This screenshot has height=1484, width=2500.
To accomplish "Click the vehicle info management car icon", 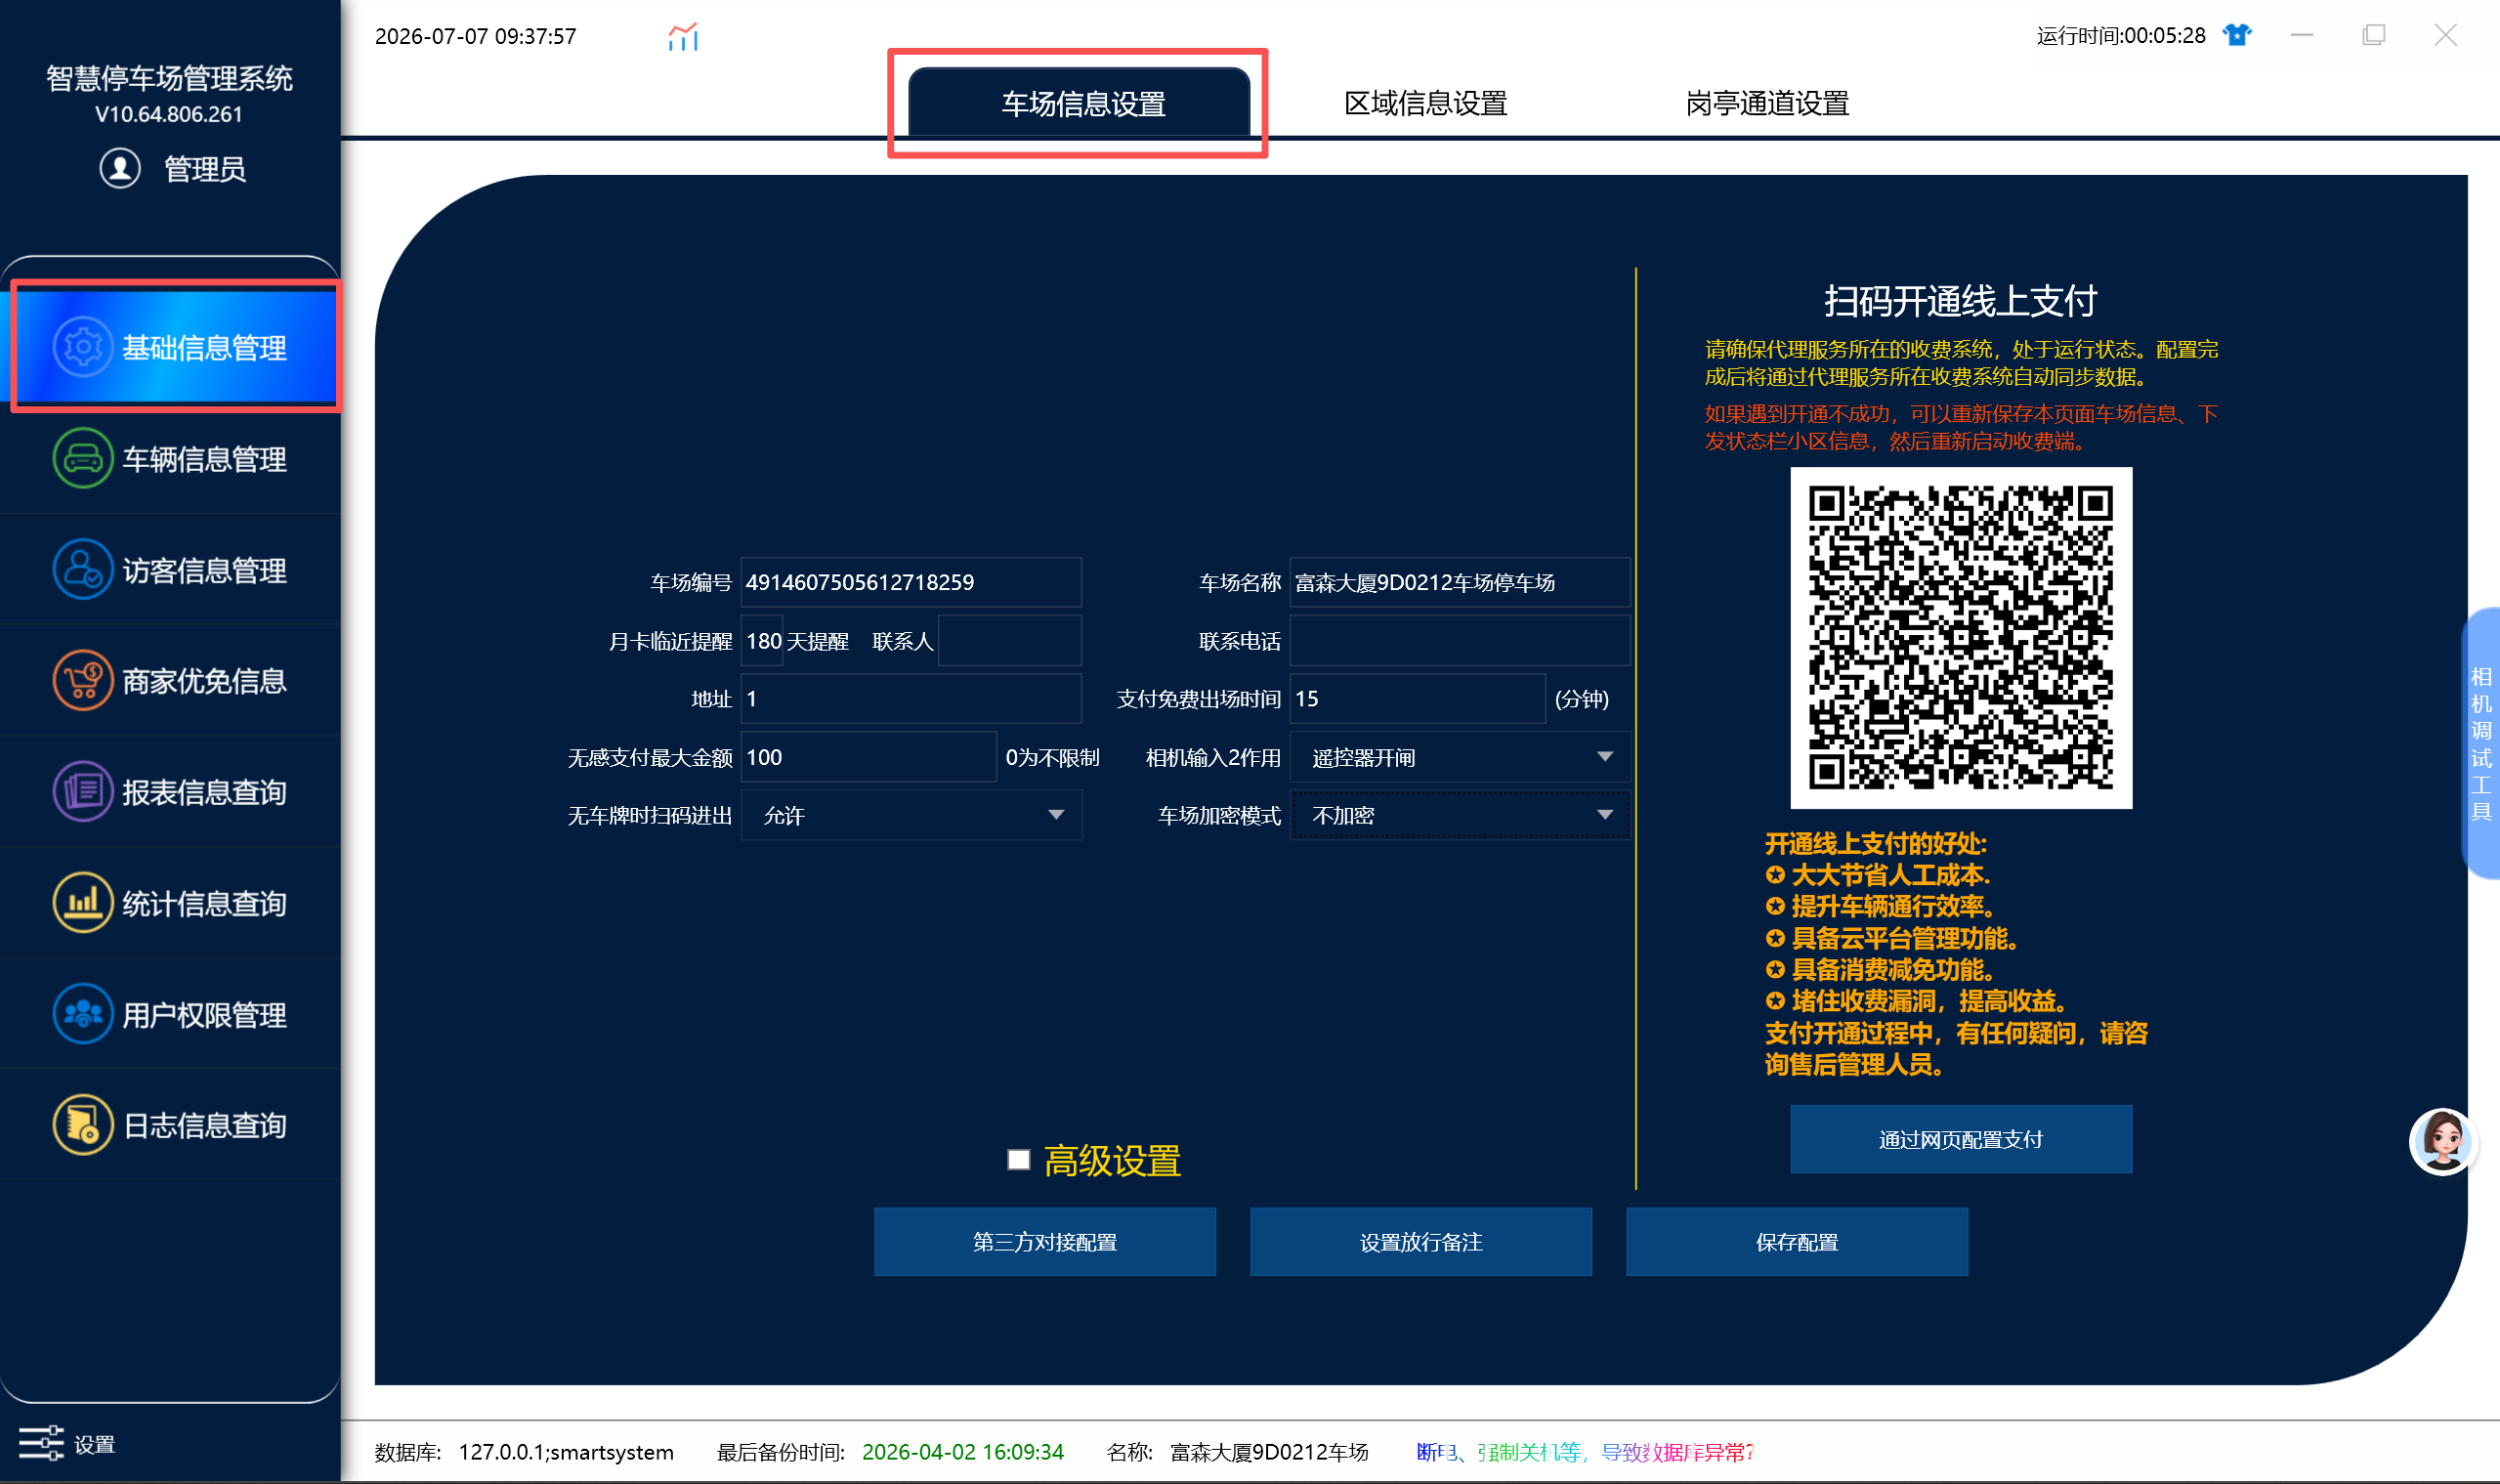I will pyautogui.click(x=83, y=459).
